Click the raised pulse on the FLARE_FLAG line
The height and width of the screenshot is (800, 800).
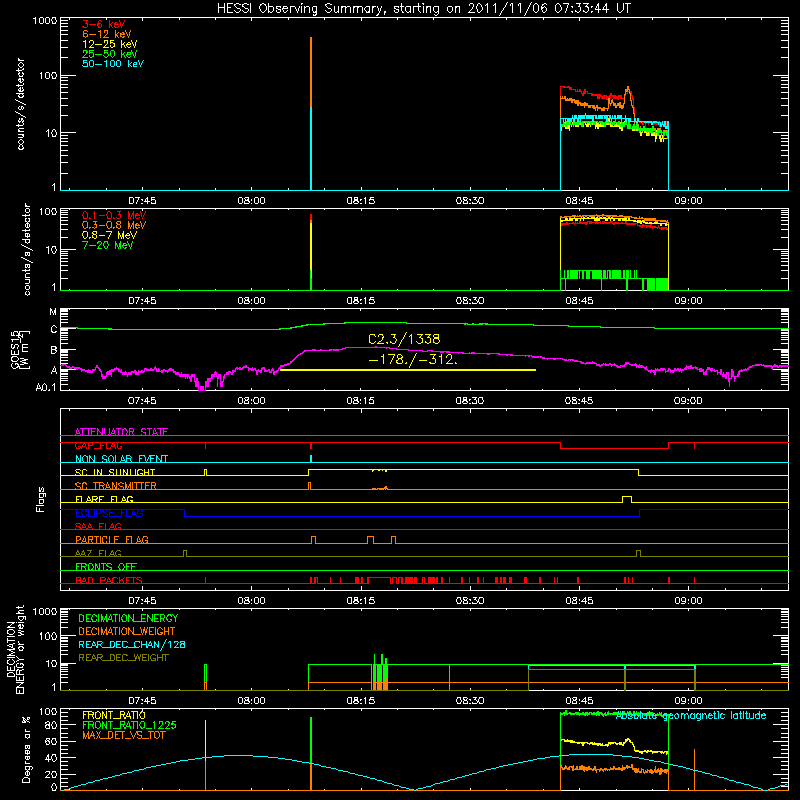627,499
